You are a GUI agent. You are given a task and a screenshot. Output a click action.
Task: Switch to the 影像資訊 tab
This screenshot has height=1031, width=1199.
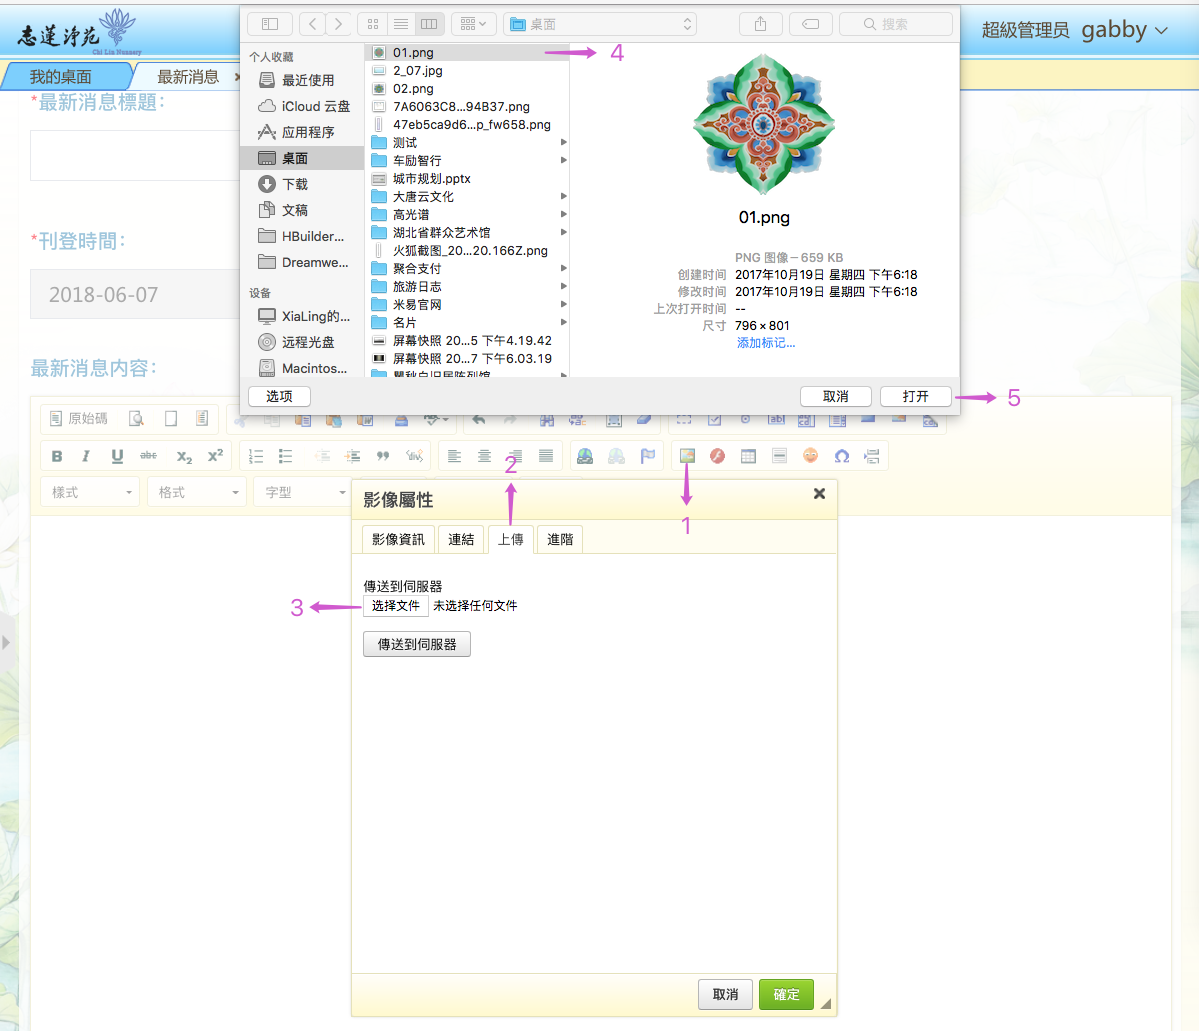coord(398,539)
